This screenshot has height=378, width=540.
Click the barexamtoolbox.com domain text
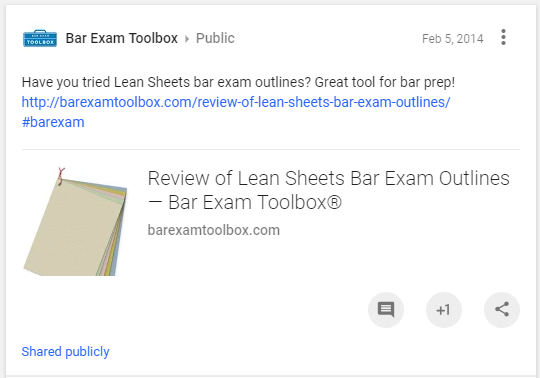click(214, 230)
